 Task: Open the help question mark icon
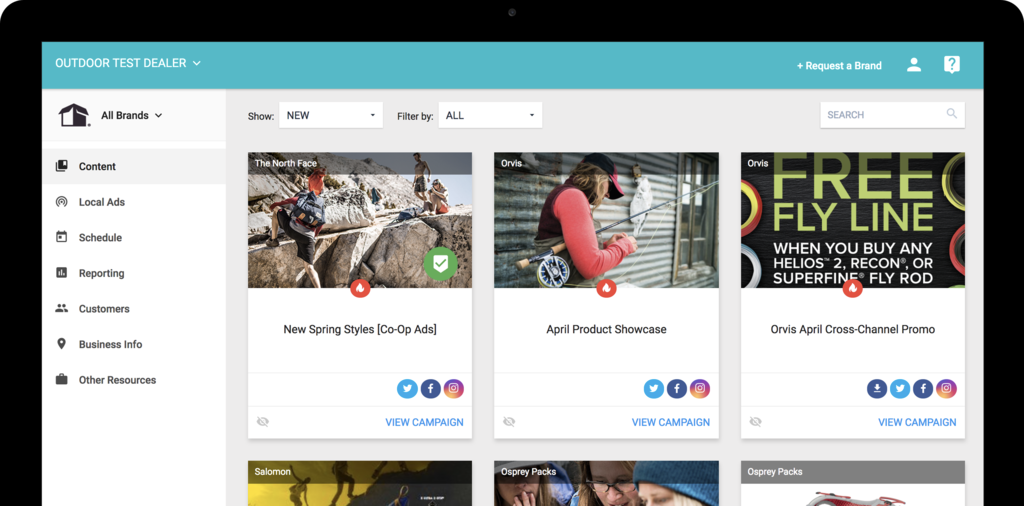[x=952, y=65]
